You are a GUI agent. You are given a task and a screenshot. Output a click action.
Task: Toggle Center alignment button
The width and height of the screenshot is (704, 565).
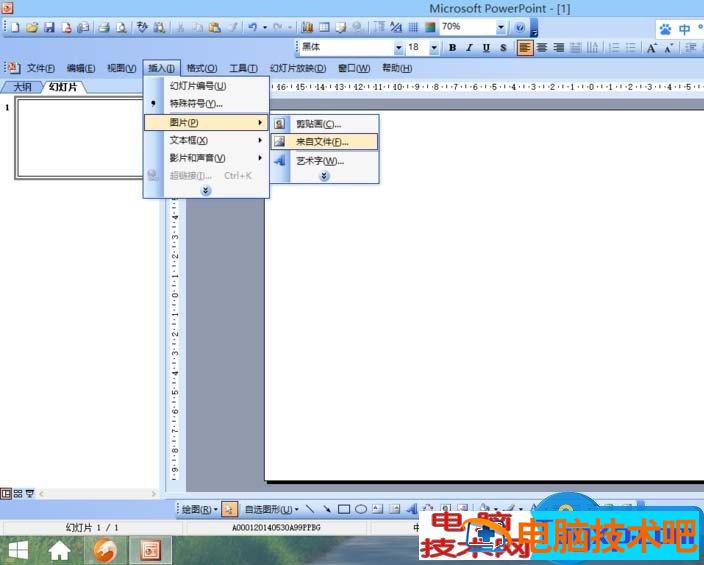pyautogui.click(x=542, y=48)
